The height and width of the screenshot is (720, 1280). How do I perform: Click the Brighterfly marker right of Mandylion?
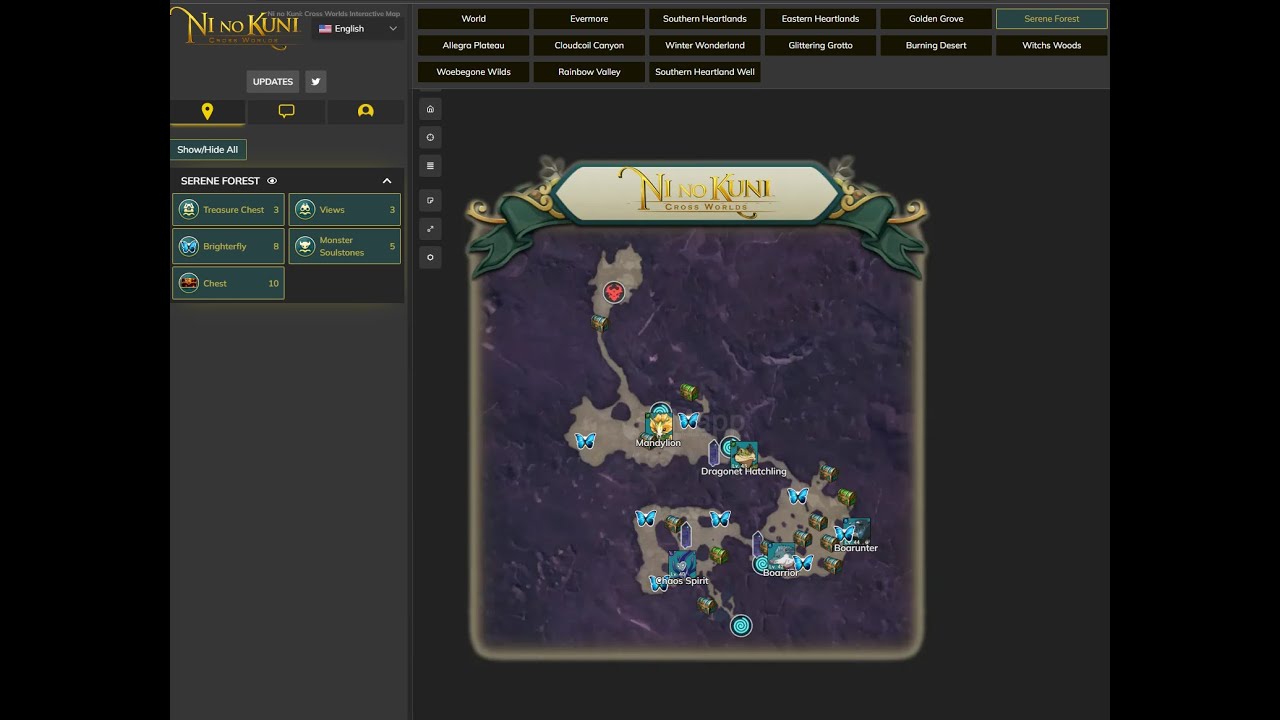pos(688,420)
